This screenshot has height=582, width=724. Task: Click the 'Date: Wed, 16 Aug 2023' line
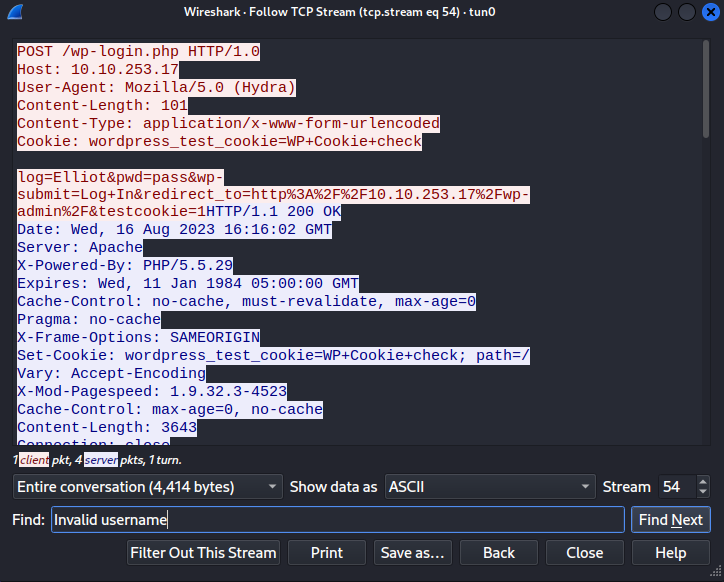(x=175, y=230)
